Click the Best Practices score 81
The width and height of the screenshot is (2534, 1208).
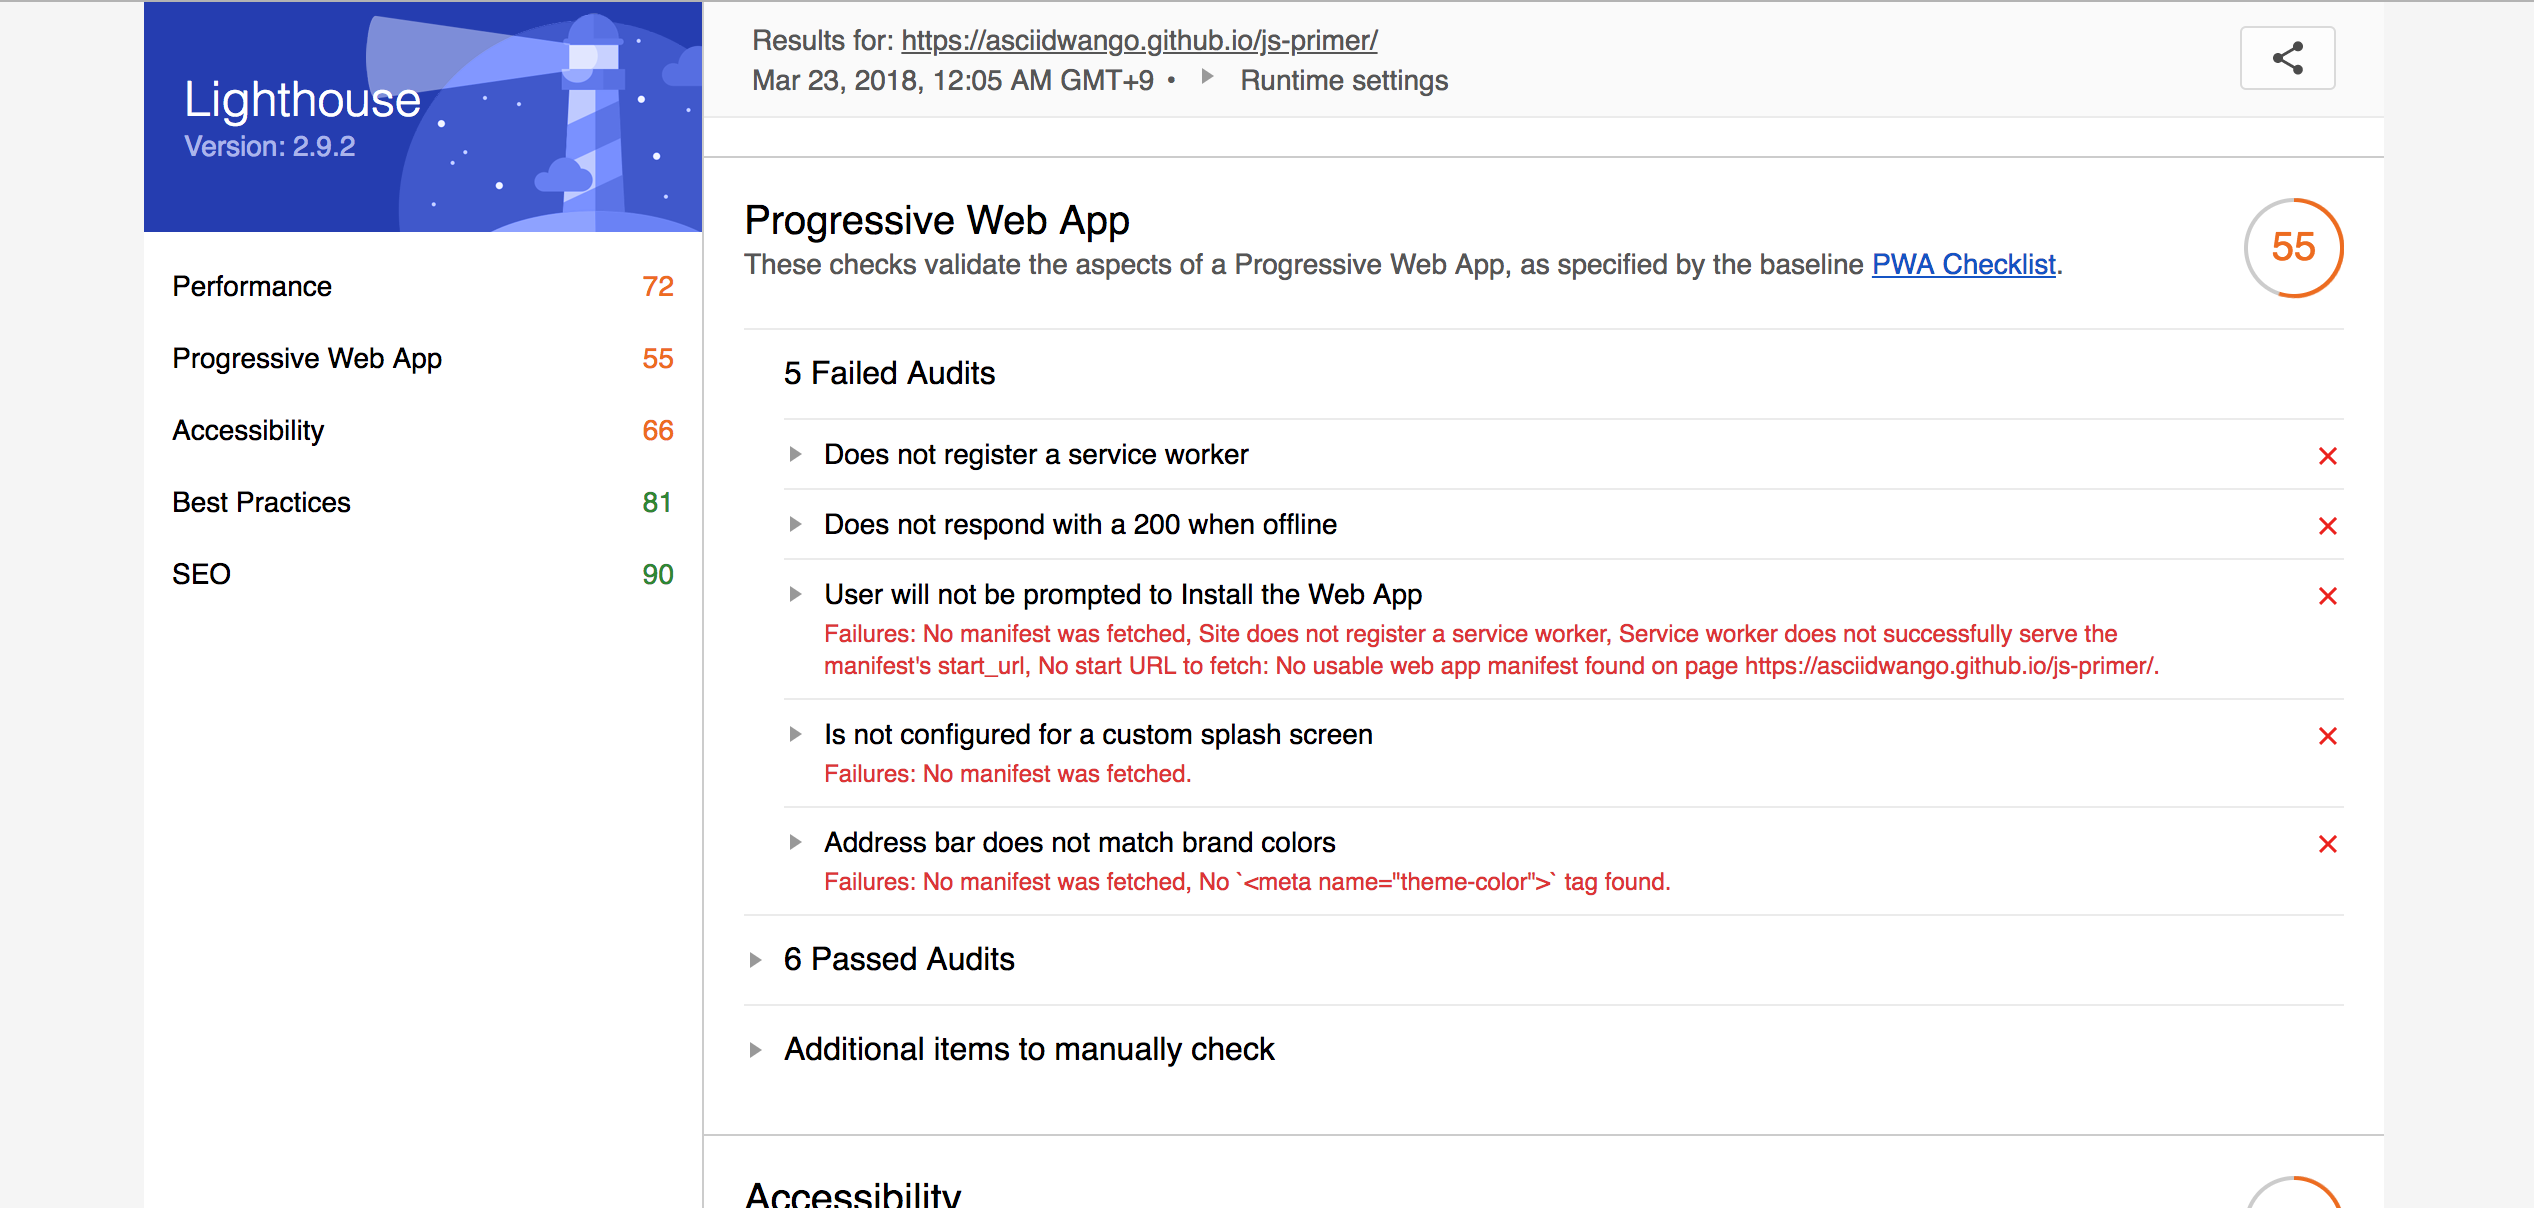[657, 503]
